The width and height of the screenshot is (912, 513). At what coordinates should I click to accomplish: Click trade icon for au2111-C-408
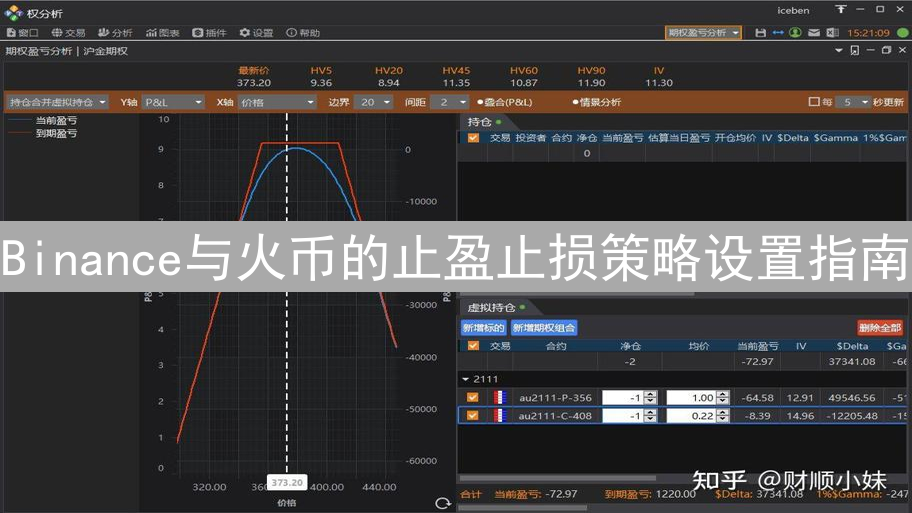point(500,416)
